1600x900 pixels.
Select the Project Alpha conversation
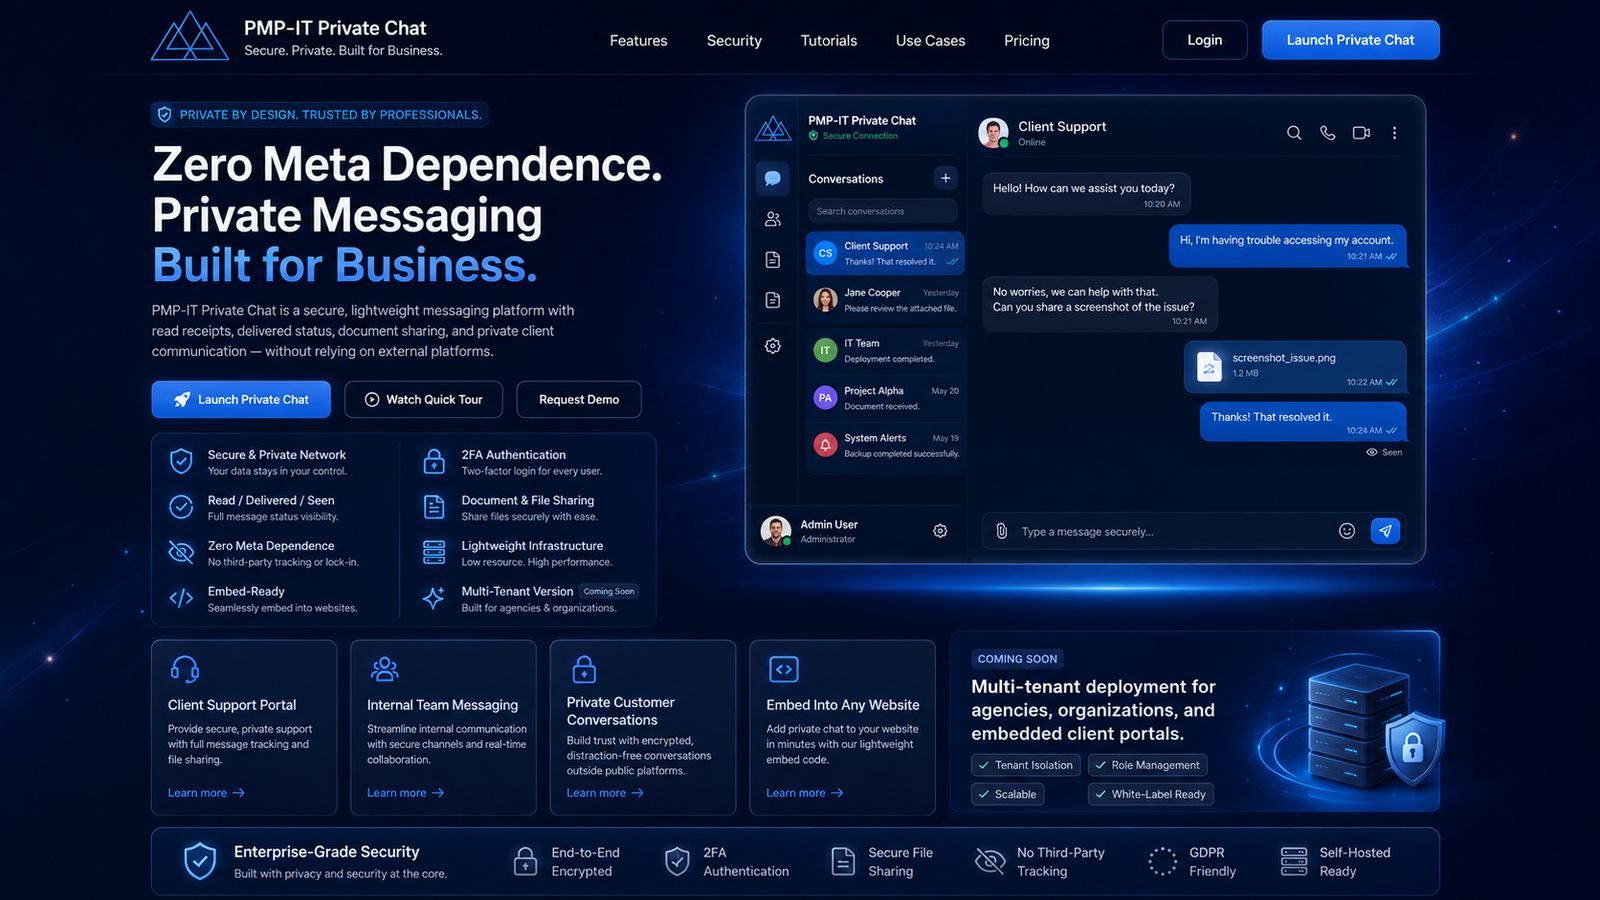[x=885, y=398]
